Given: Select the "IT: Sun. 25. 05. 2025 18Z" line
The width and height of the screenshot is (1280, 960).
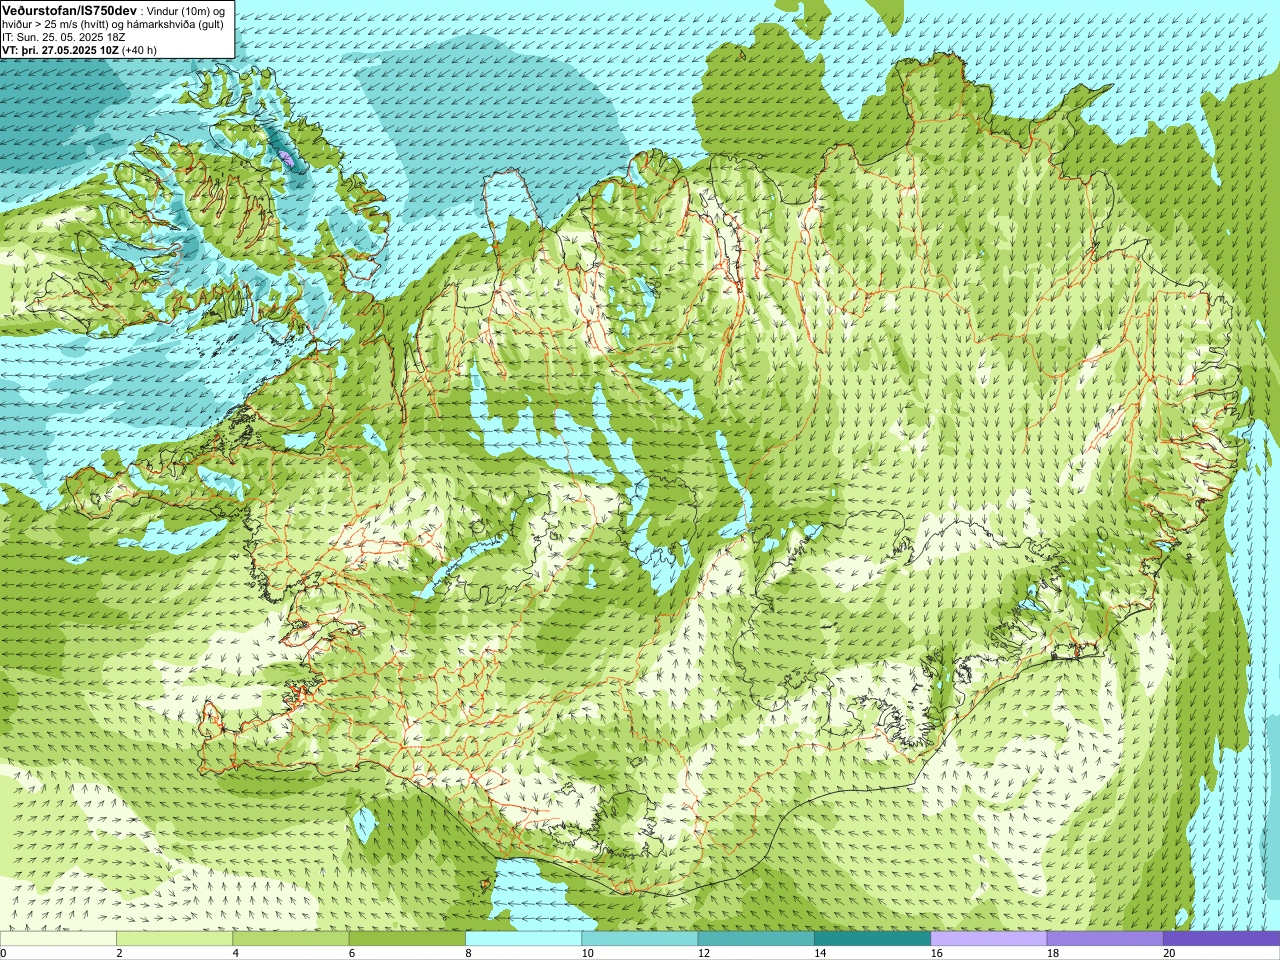Looking at the screenshot, I should point(64,37).
